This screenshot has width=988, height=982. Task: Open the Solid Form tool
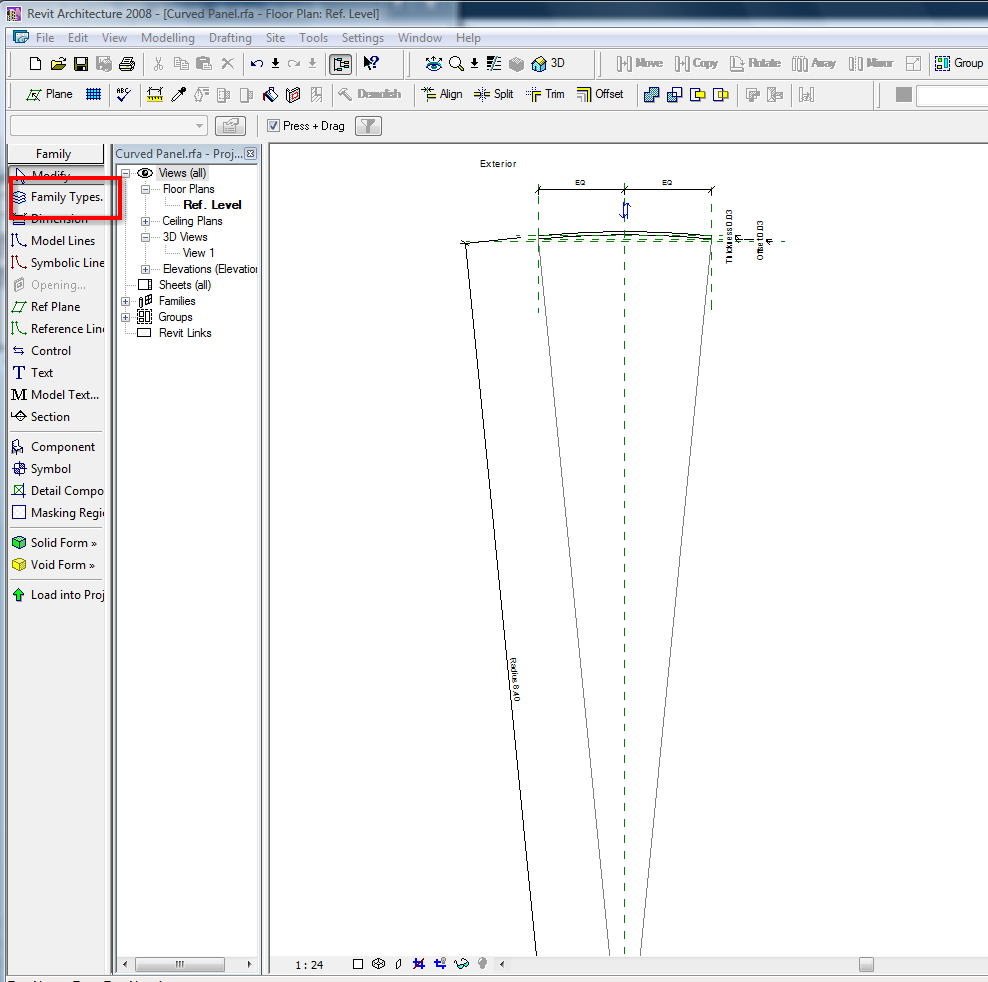(63, 543)
